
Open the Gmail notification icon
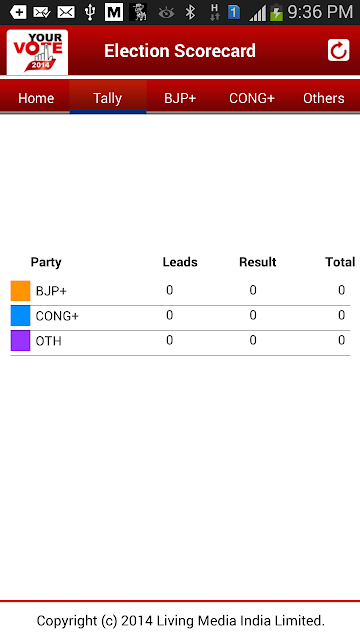tap(113, 12)
